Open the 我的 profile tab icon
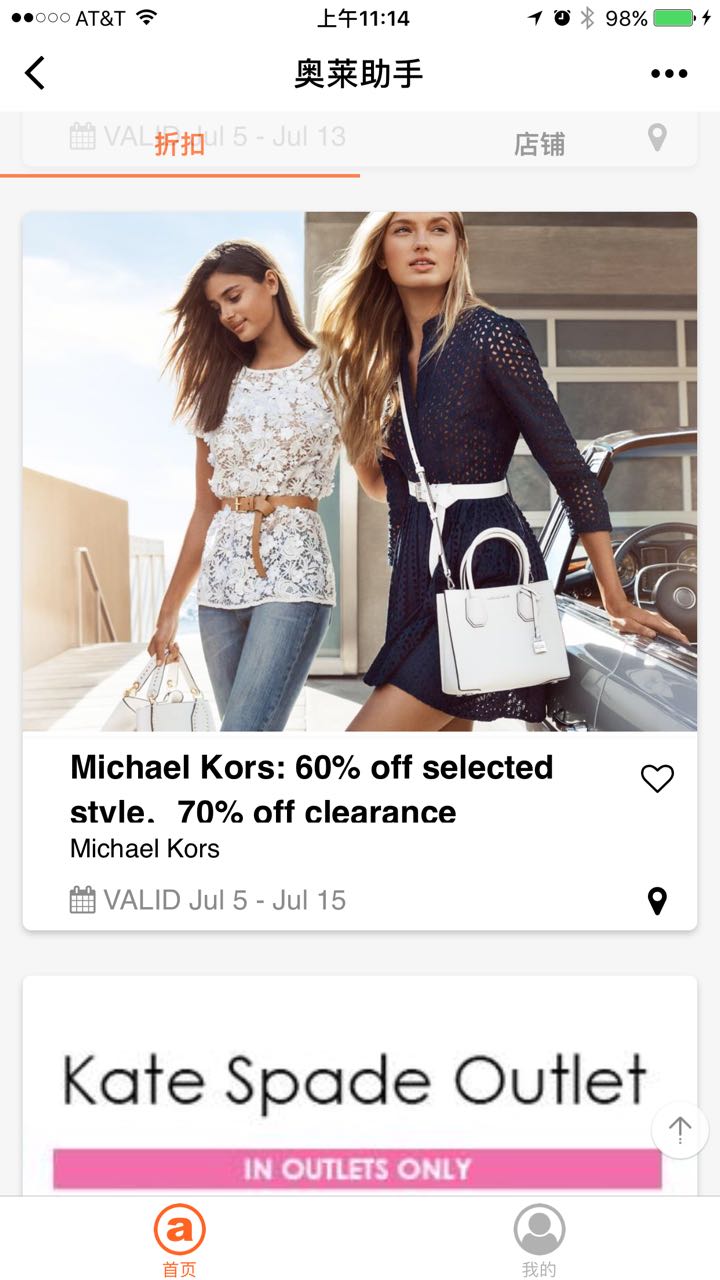The image size is (720, 1280). click(539, 1230)
